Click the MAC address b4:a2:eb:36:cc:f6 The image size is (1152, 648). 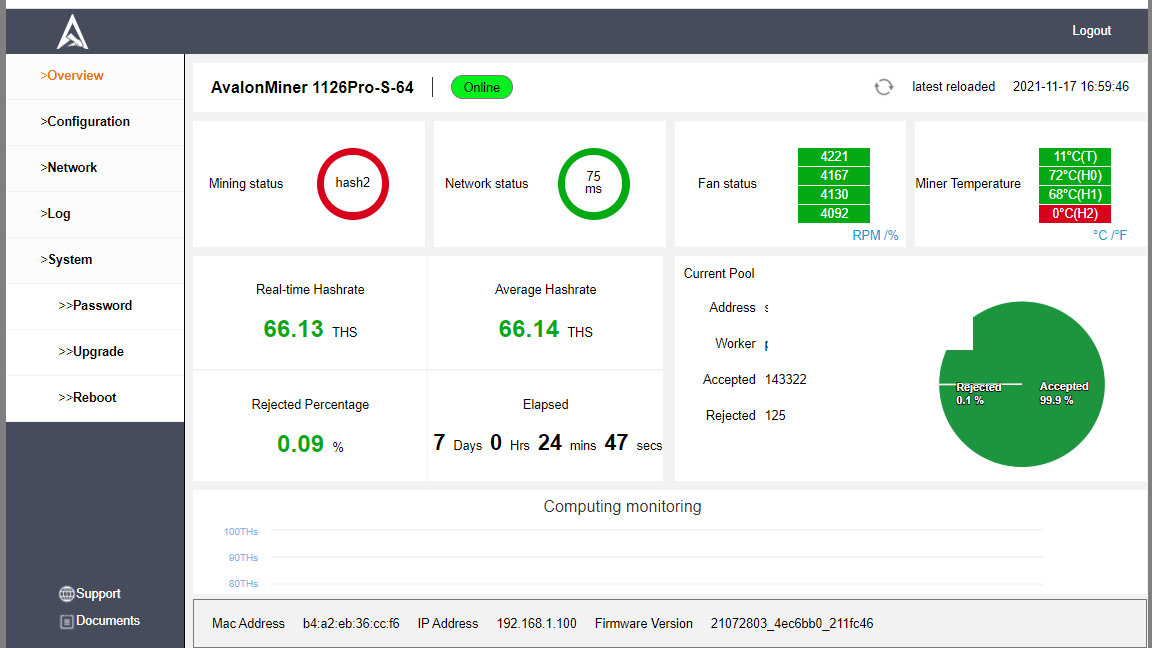(351, 624)
